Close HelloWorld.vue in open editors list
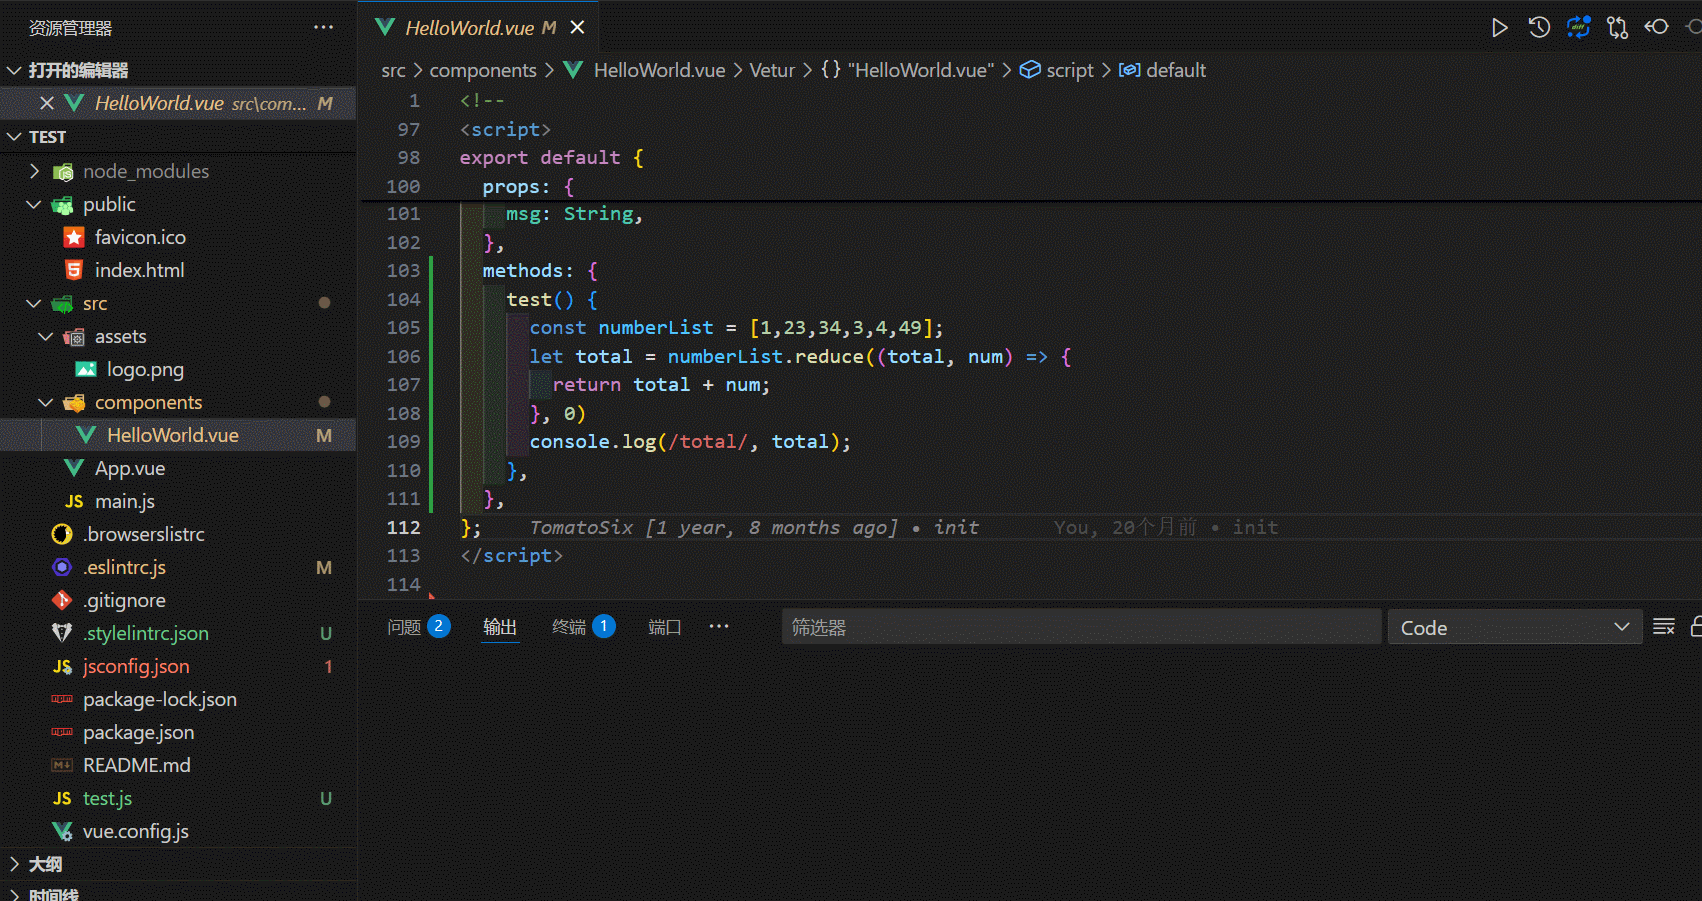This screenshot has height=901, width=1702. pyautogui.click(x=46, y=103)
